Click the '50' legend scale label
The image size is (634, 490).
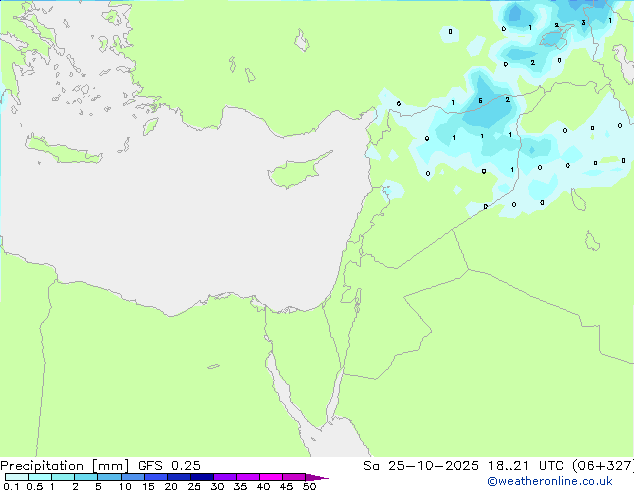(x=309, y=486)
